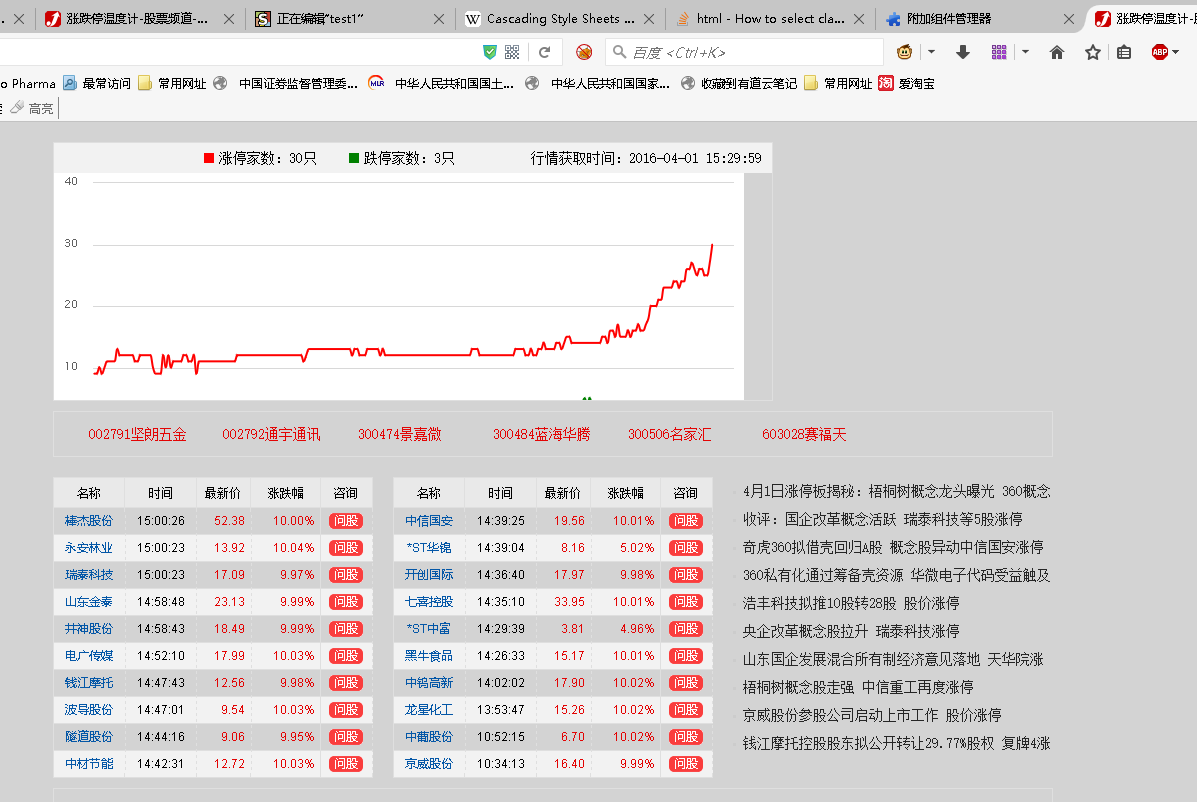Switch to 附加组件管理器 tab
This screenshot has width=1197, height=802.
pos(979,18)
